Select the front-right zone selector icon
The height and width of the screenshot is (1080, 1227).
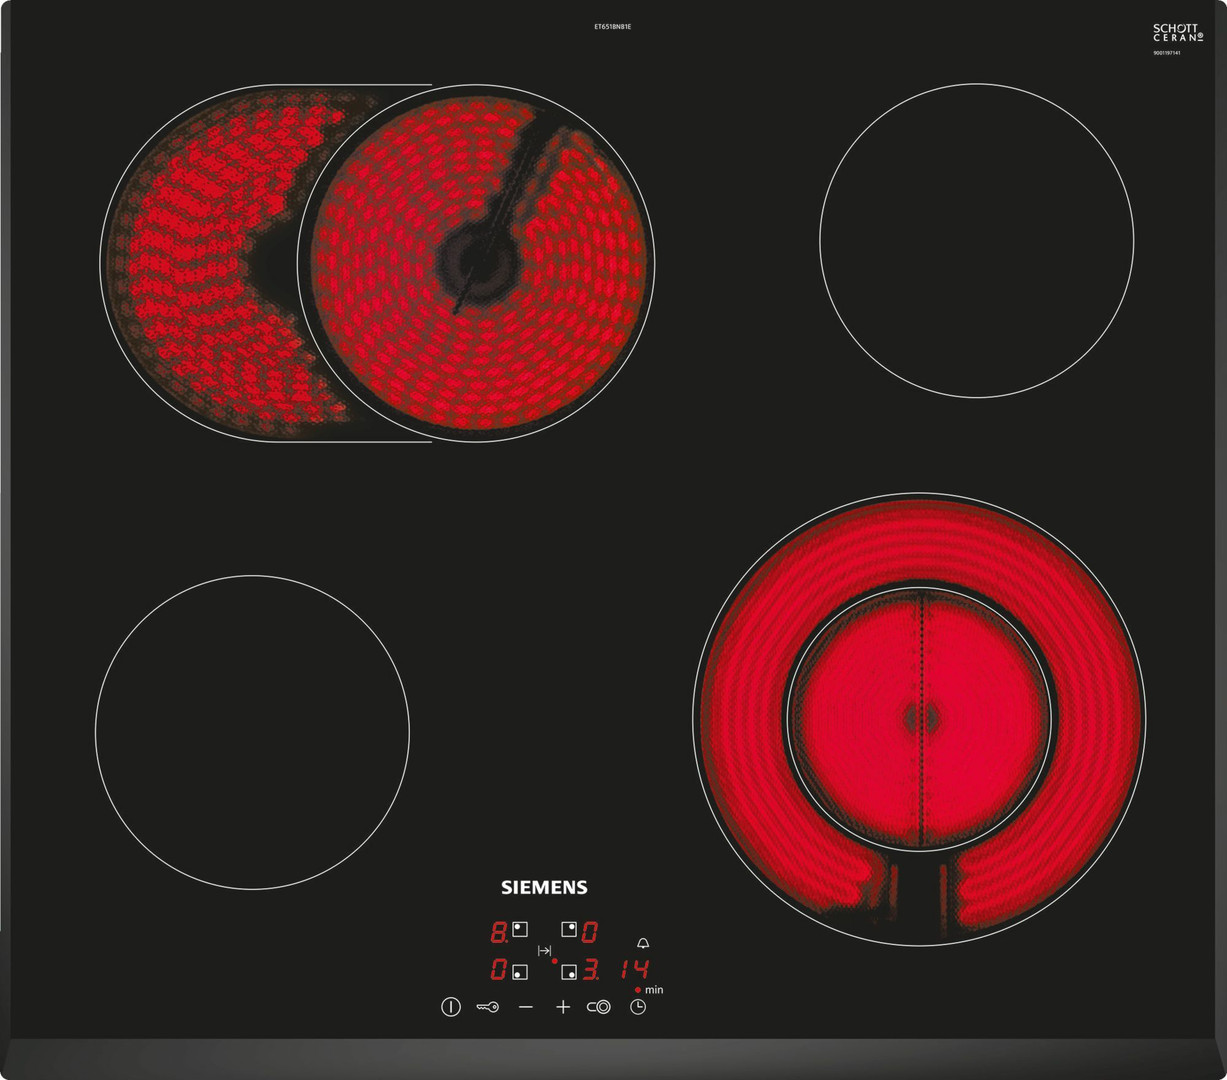[569, 970]
